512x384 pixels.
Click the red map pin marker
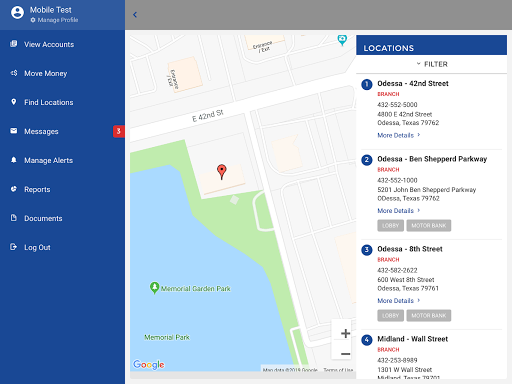pyautogui.click(x=222, y=172)
